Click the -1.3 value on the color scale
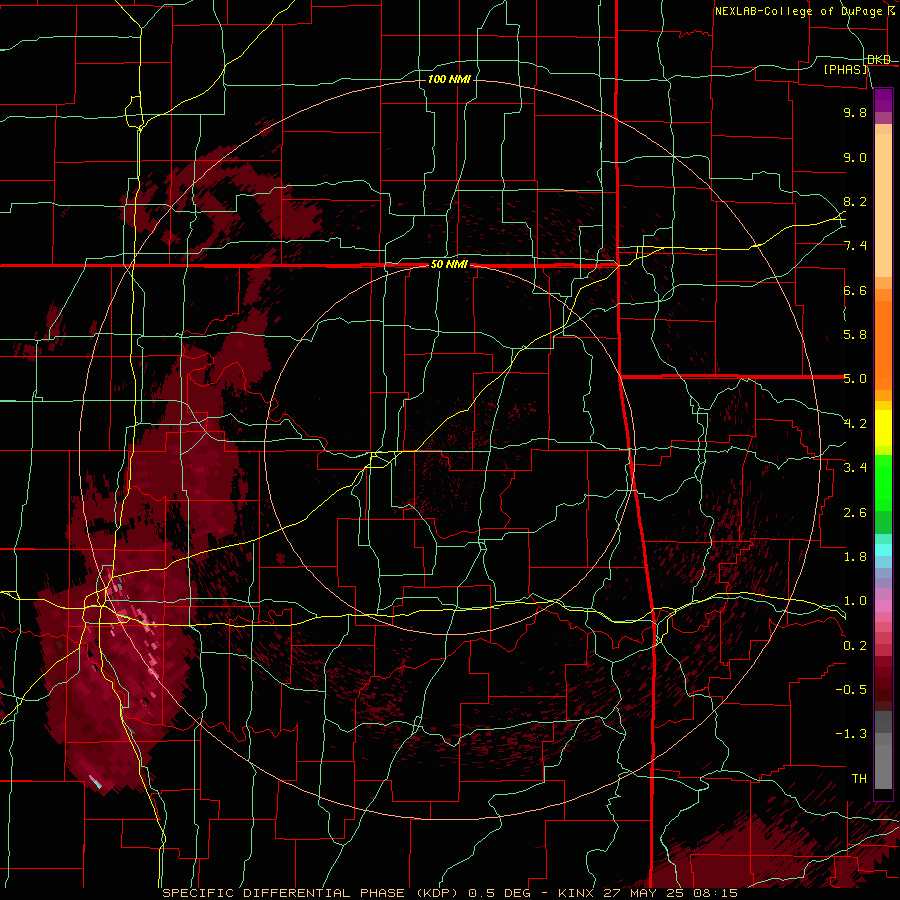 pos(851,734)
